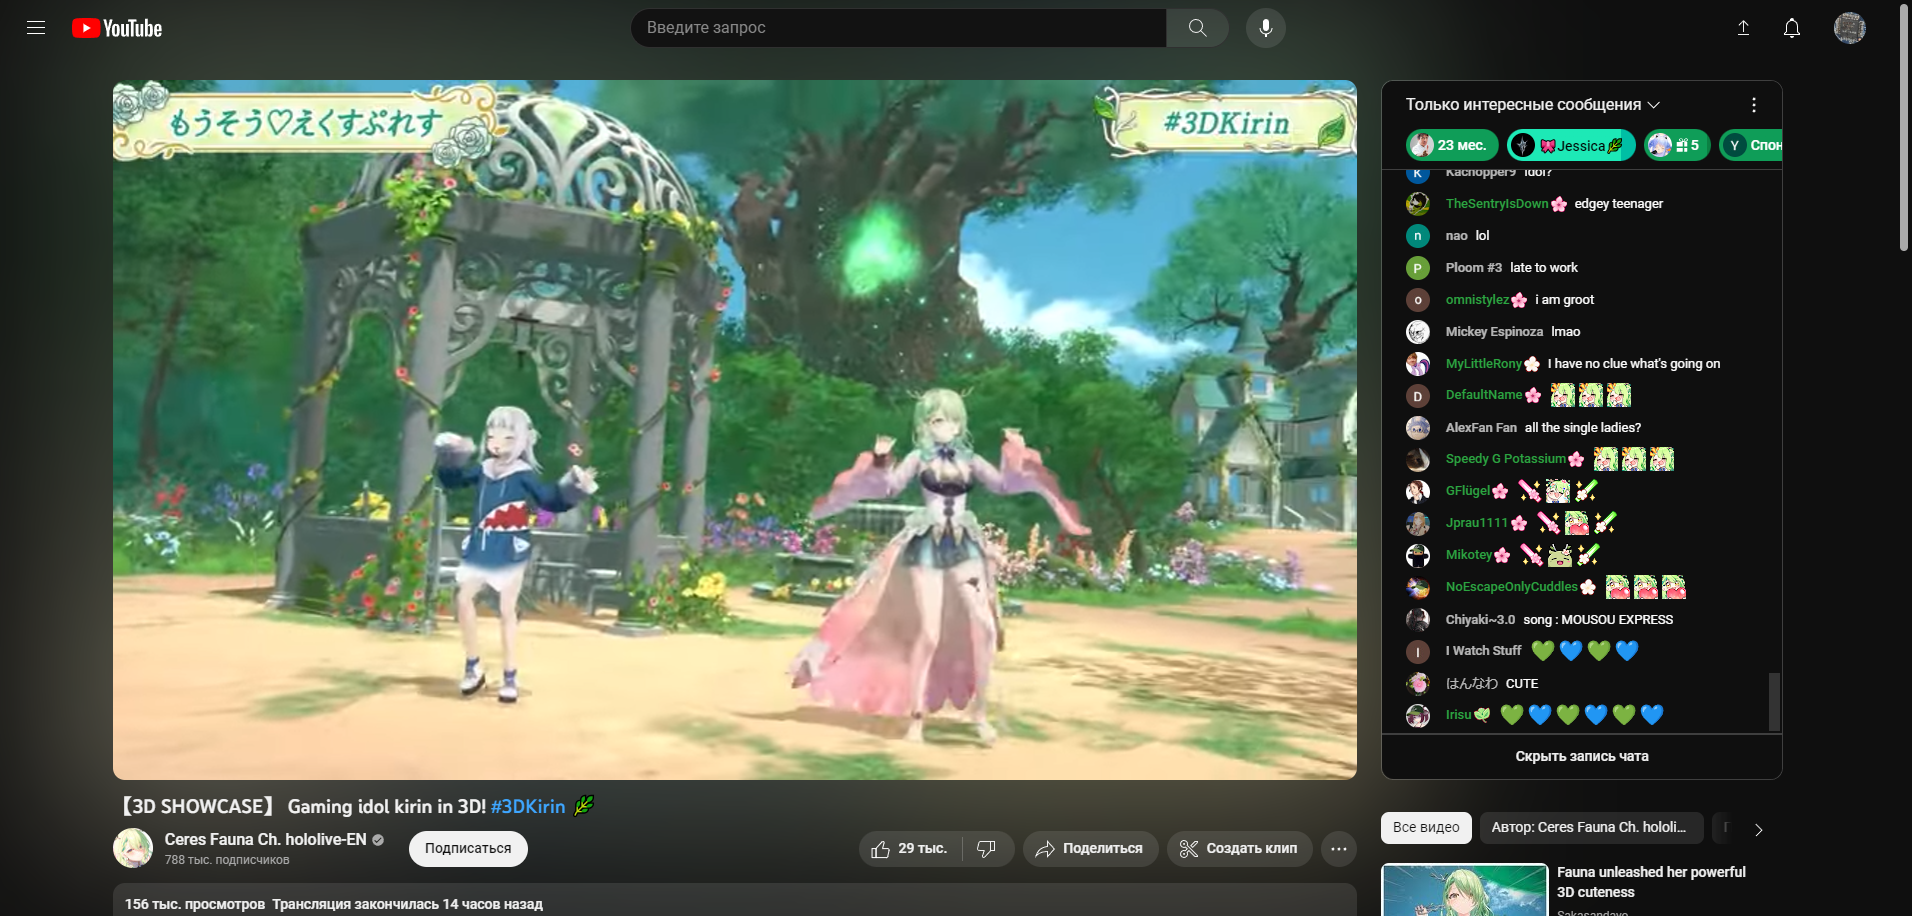Viewport: 1912px width, 916px height.
Task: Open the chat three-dot options menu
Action: [x=1754, y=105]
